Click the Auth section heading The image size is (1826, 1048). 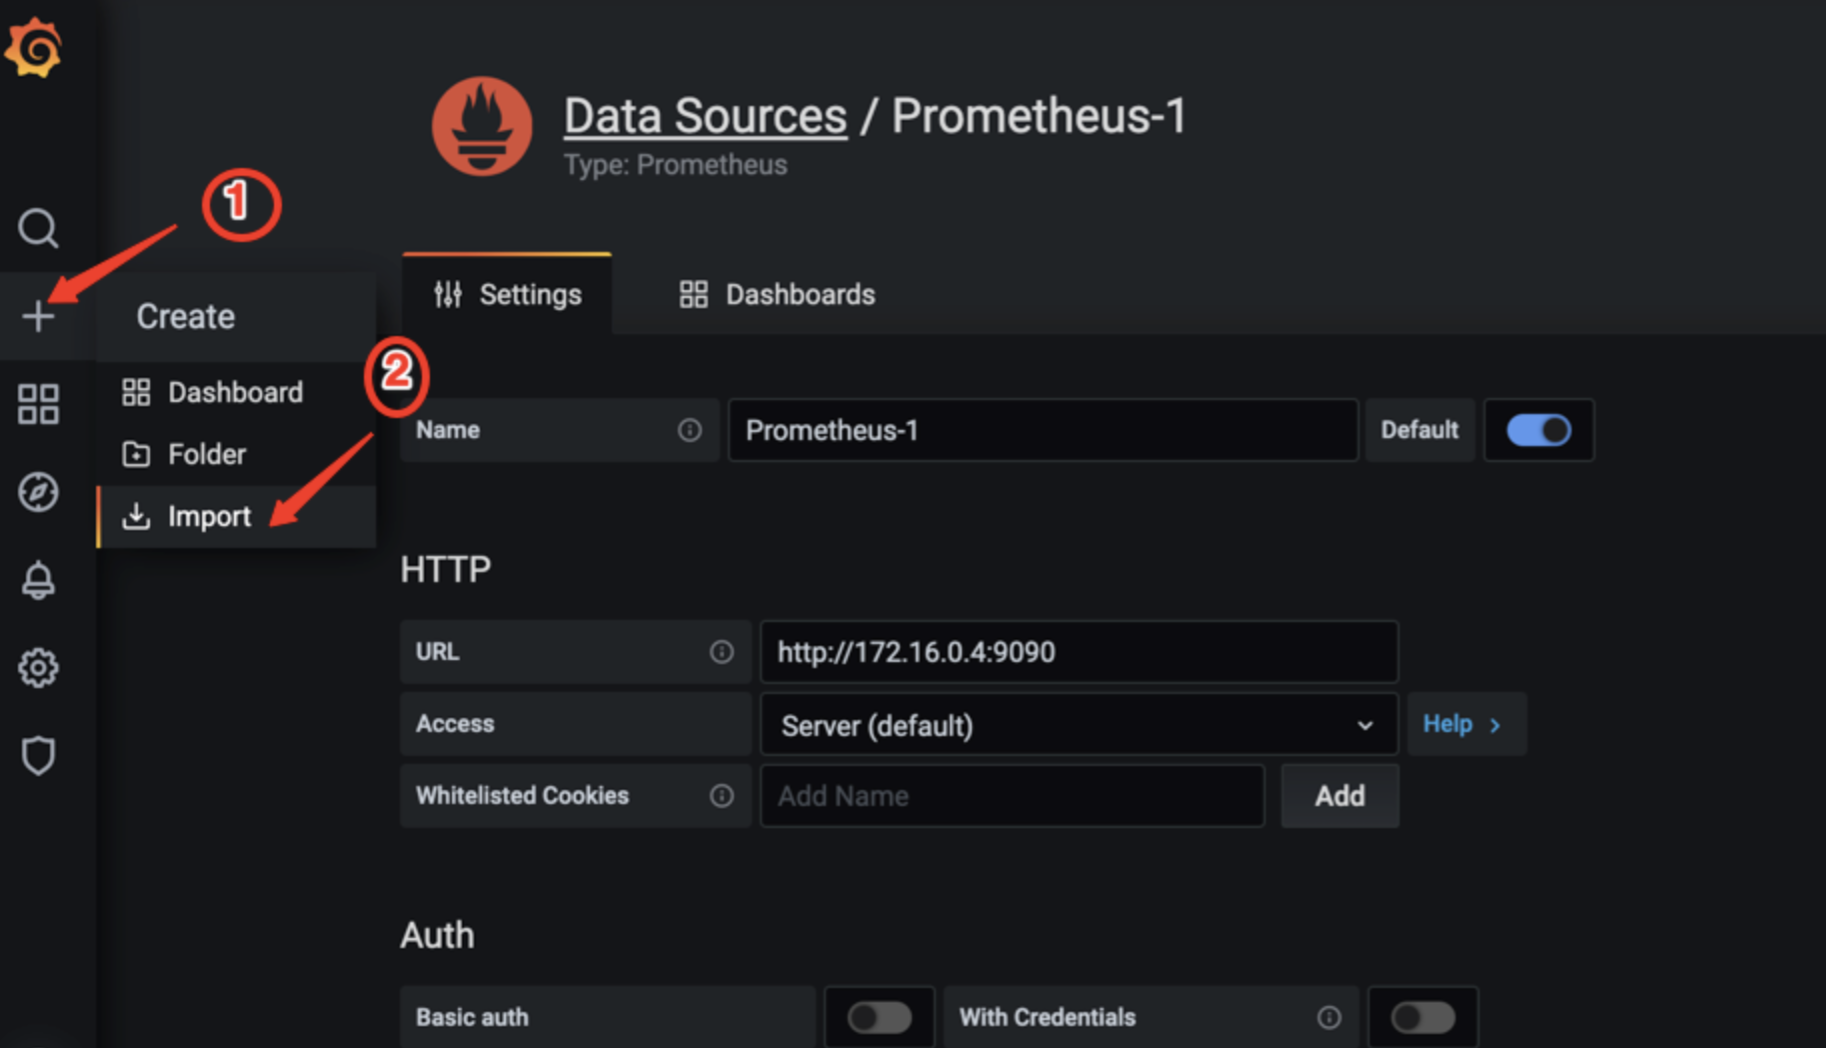(x=437, y=935)
